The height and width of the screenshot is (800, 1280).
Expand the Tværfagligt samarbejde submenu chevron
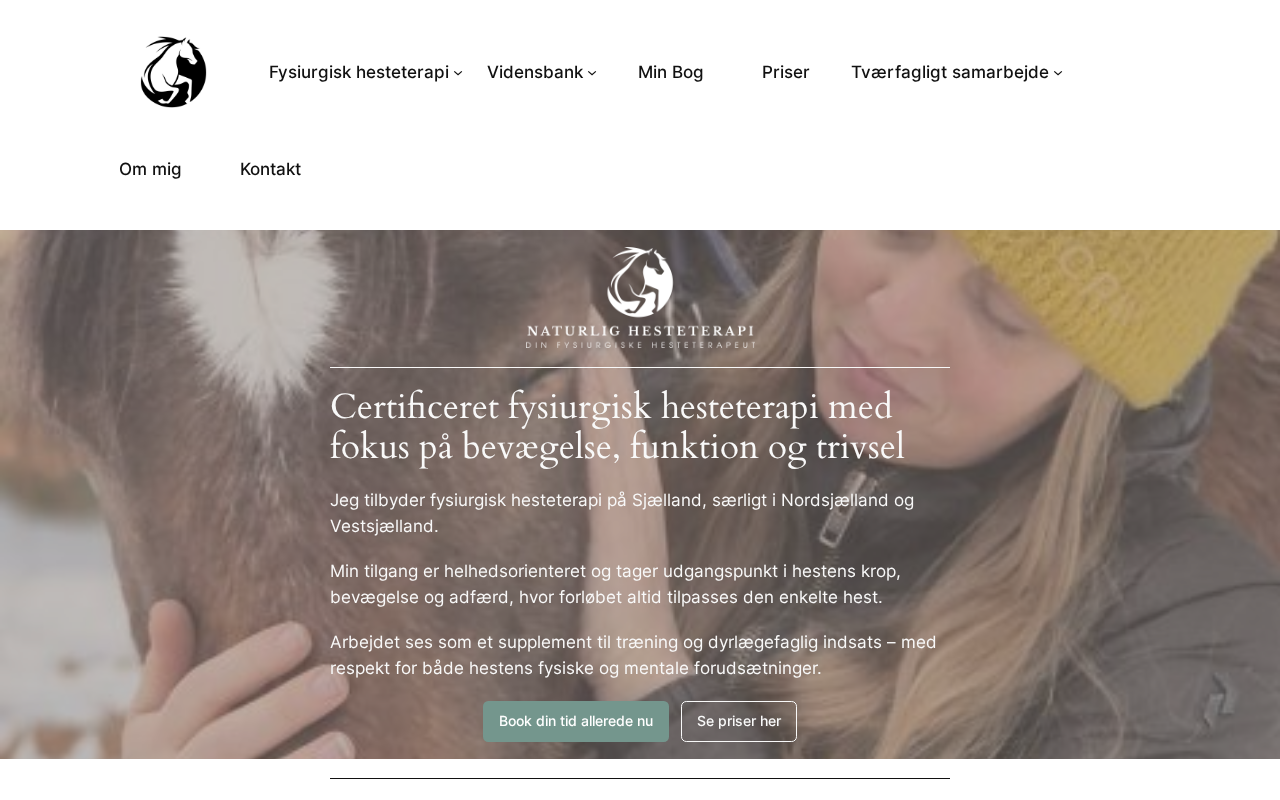(x=1058, y=72)
